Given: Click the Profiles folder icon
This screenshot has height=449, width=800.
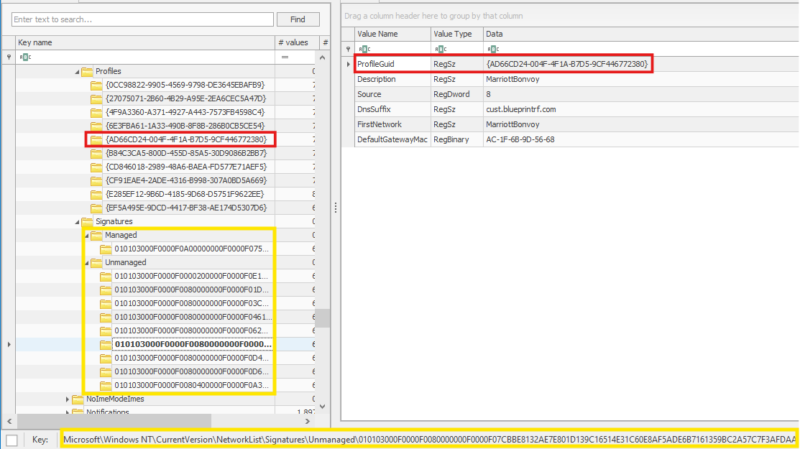Looking at the screenshot, I should [x=87, y=71].
